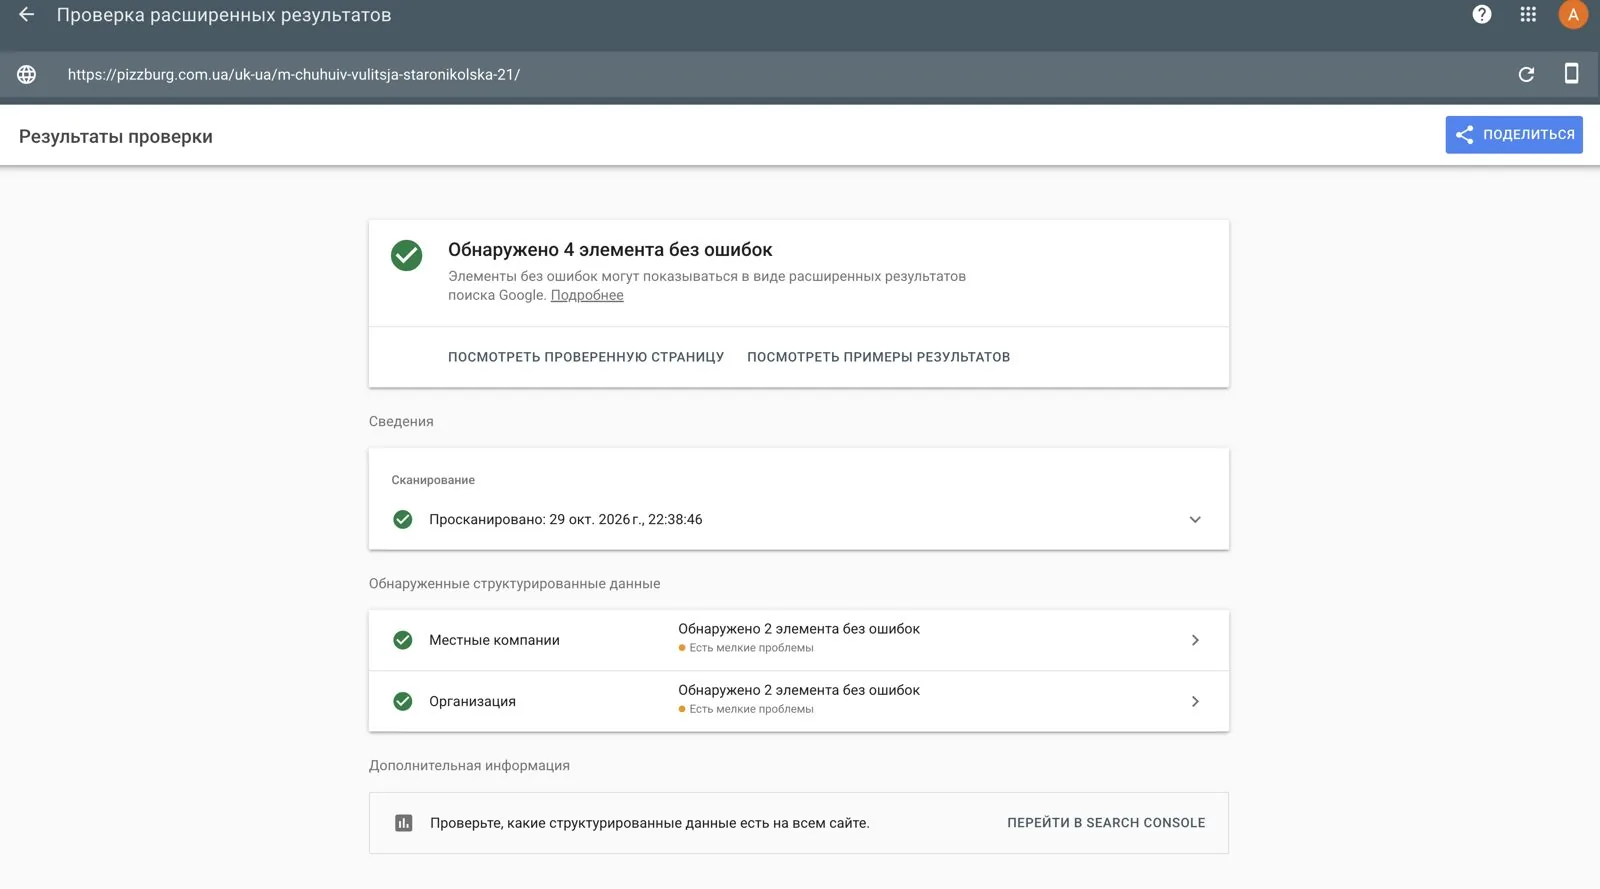Click 'Есть мелкие проблемы' under Организация
This screenshot has height=889, width=1600.
click(751, 709)
